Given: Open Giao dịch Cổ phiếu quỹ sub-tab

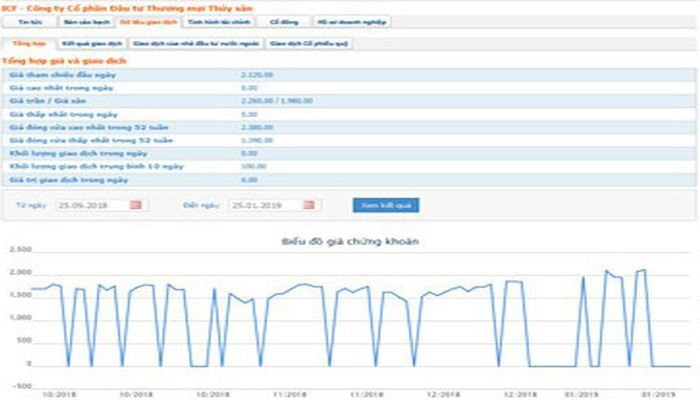Looking at the screenshot, I should pyautogui.click(x=307, y=44).
